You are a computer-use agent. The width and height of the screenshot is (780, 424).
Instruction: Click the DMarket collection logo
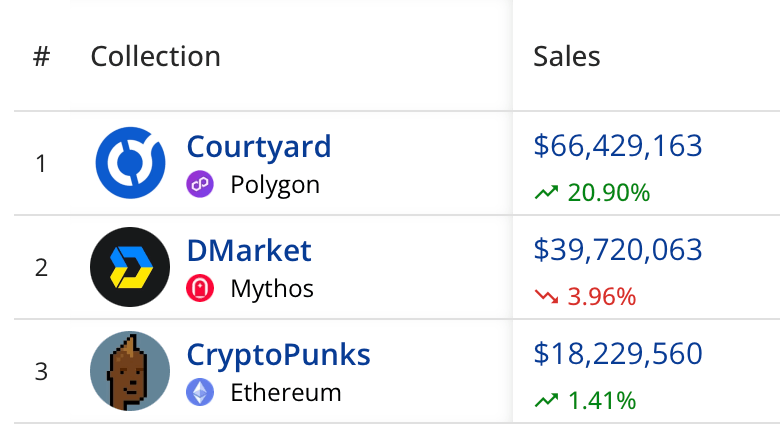(130, 267)
